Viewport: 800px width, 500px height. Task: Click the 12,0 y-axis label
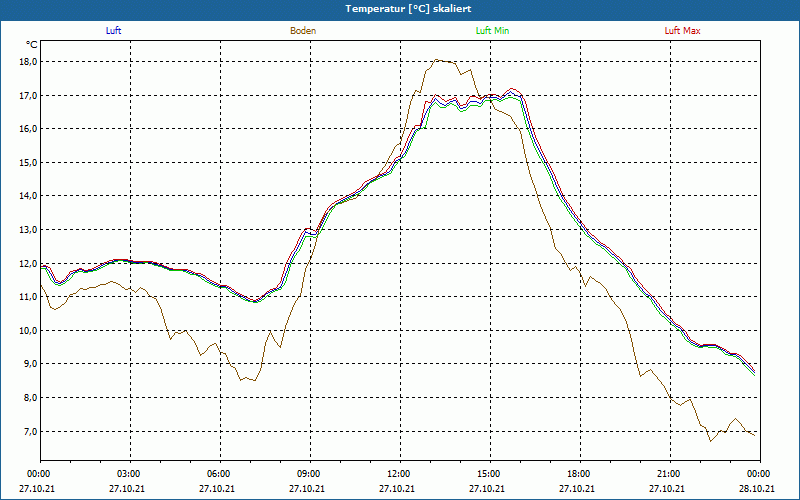28,263
